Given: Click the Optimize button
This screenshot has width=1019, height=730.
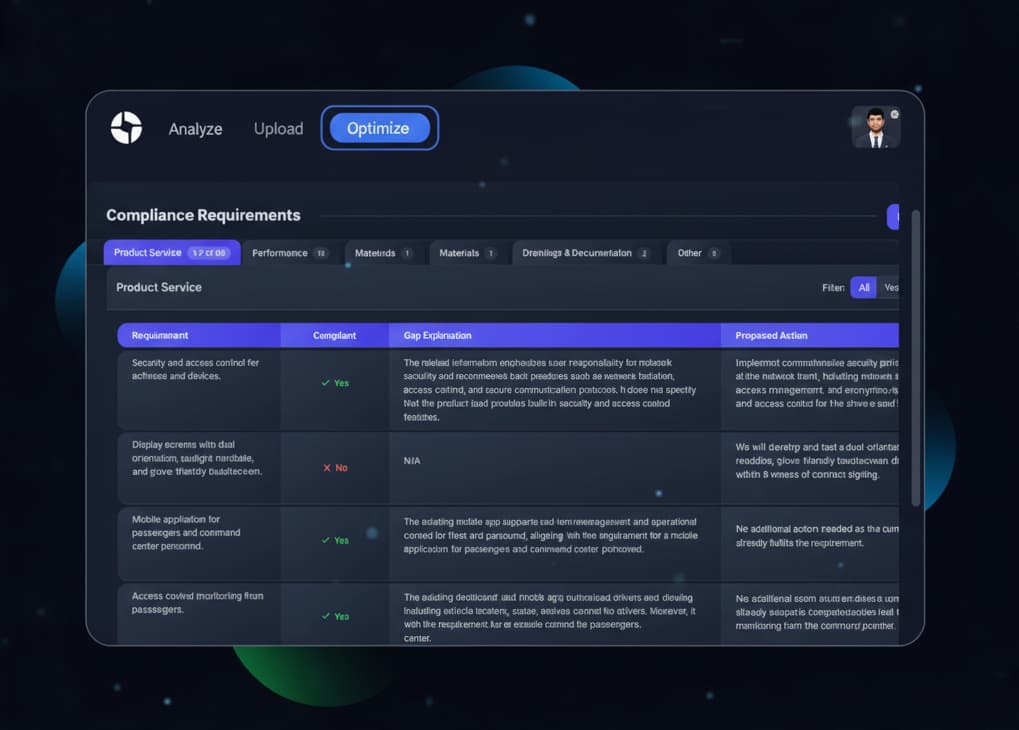Looking at the screenshot, I should coord(378,128).
